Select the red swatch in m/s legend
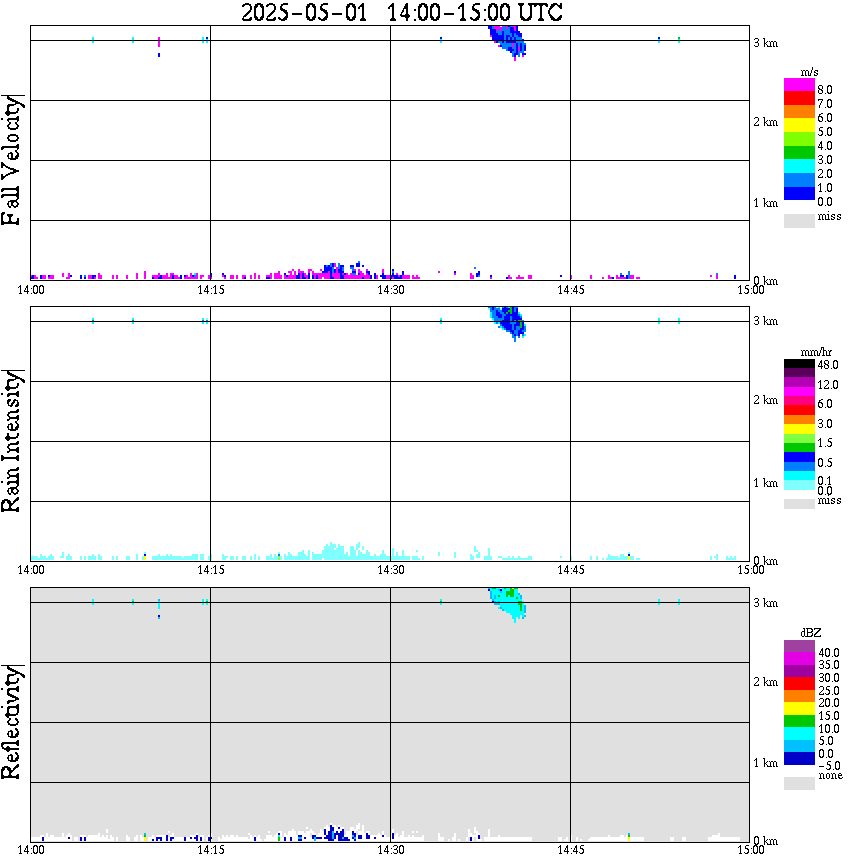This screenshot has height=868, width=850. point(799,99)
